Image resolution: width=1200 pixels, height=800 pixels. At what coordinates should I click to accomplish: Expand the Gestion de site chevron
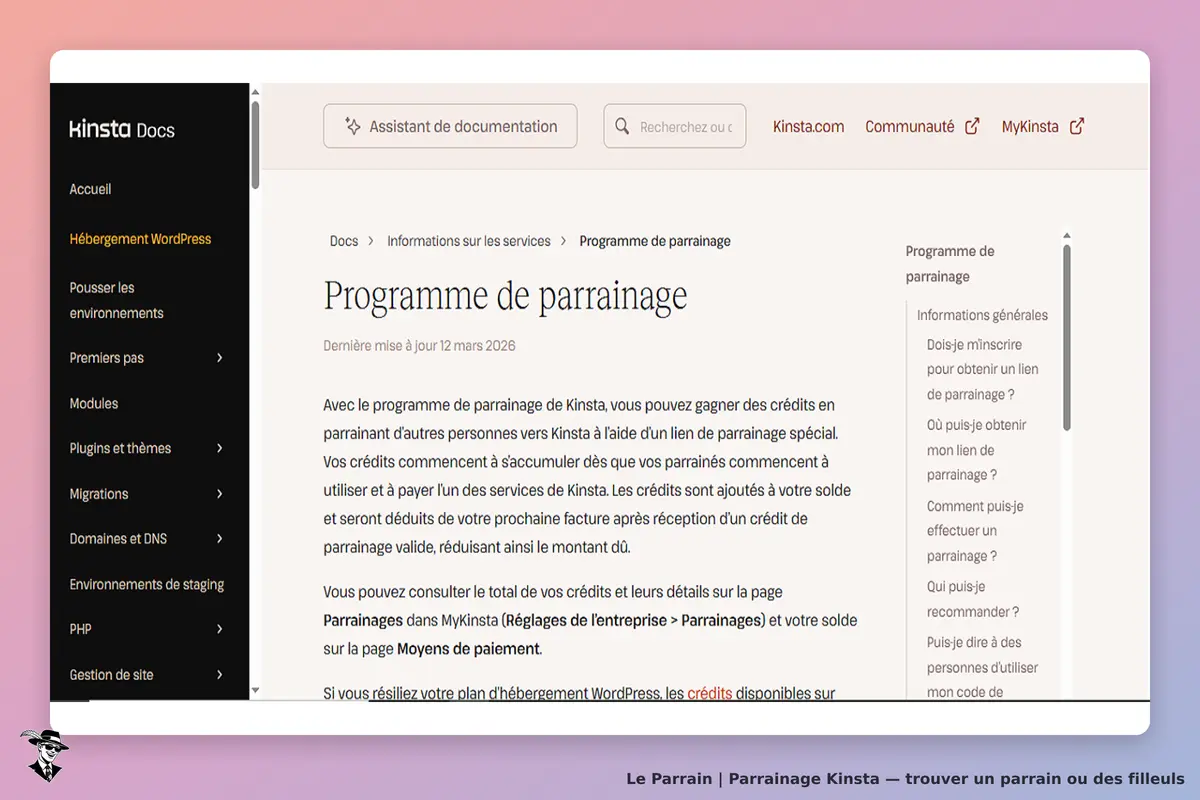[220, 675]
